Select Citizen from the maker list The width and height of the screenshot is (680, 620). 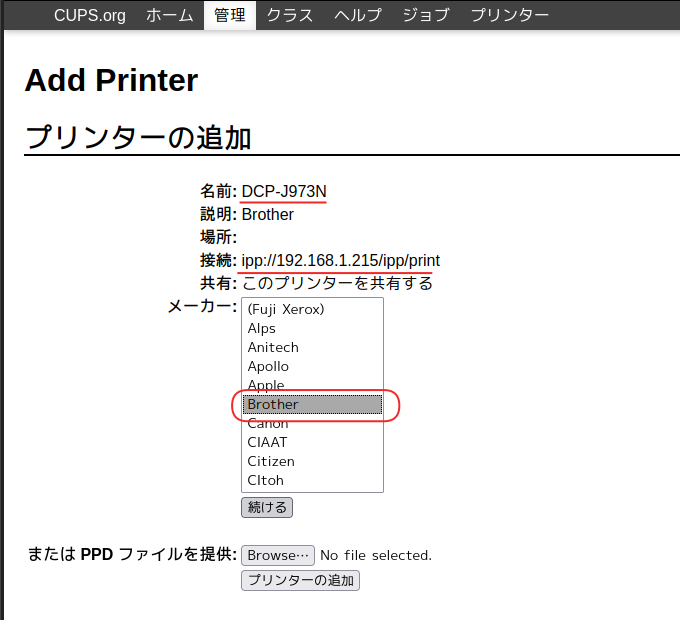[x=271, y=461]
